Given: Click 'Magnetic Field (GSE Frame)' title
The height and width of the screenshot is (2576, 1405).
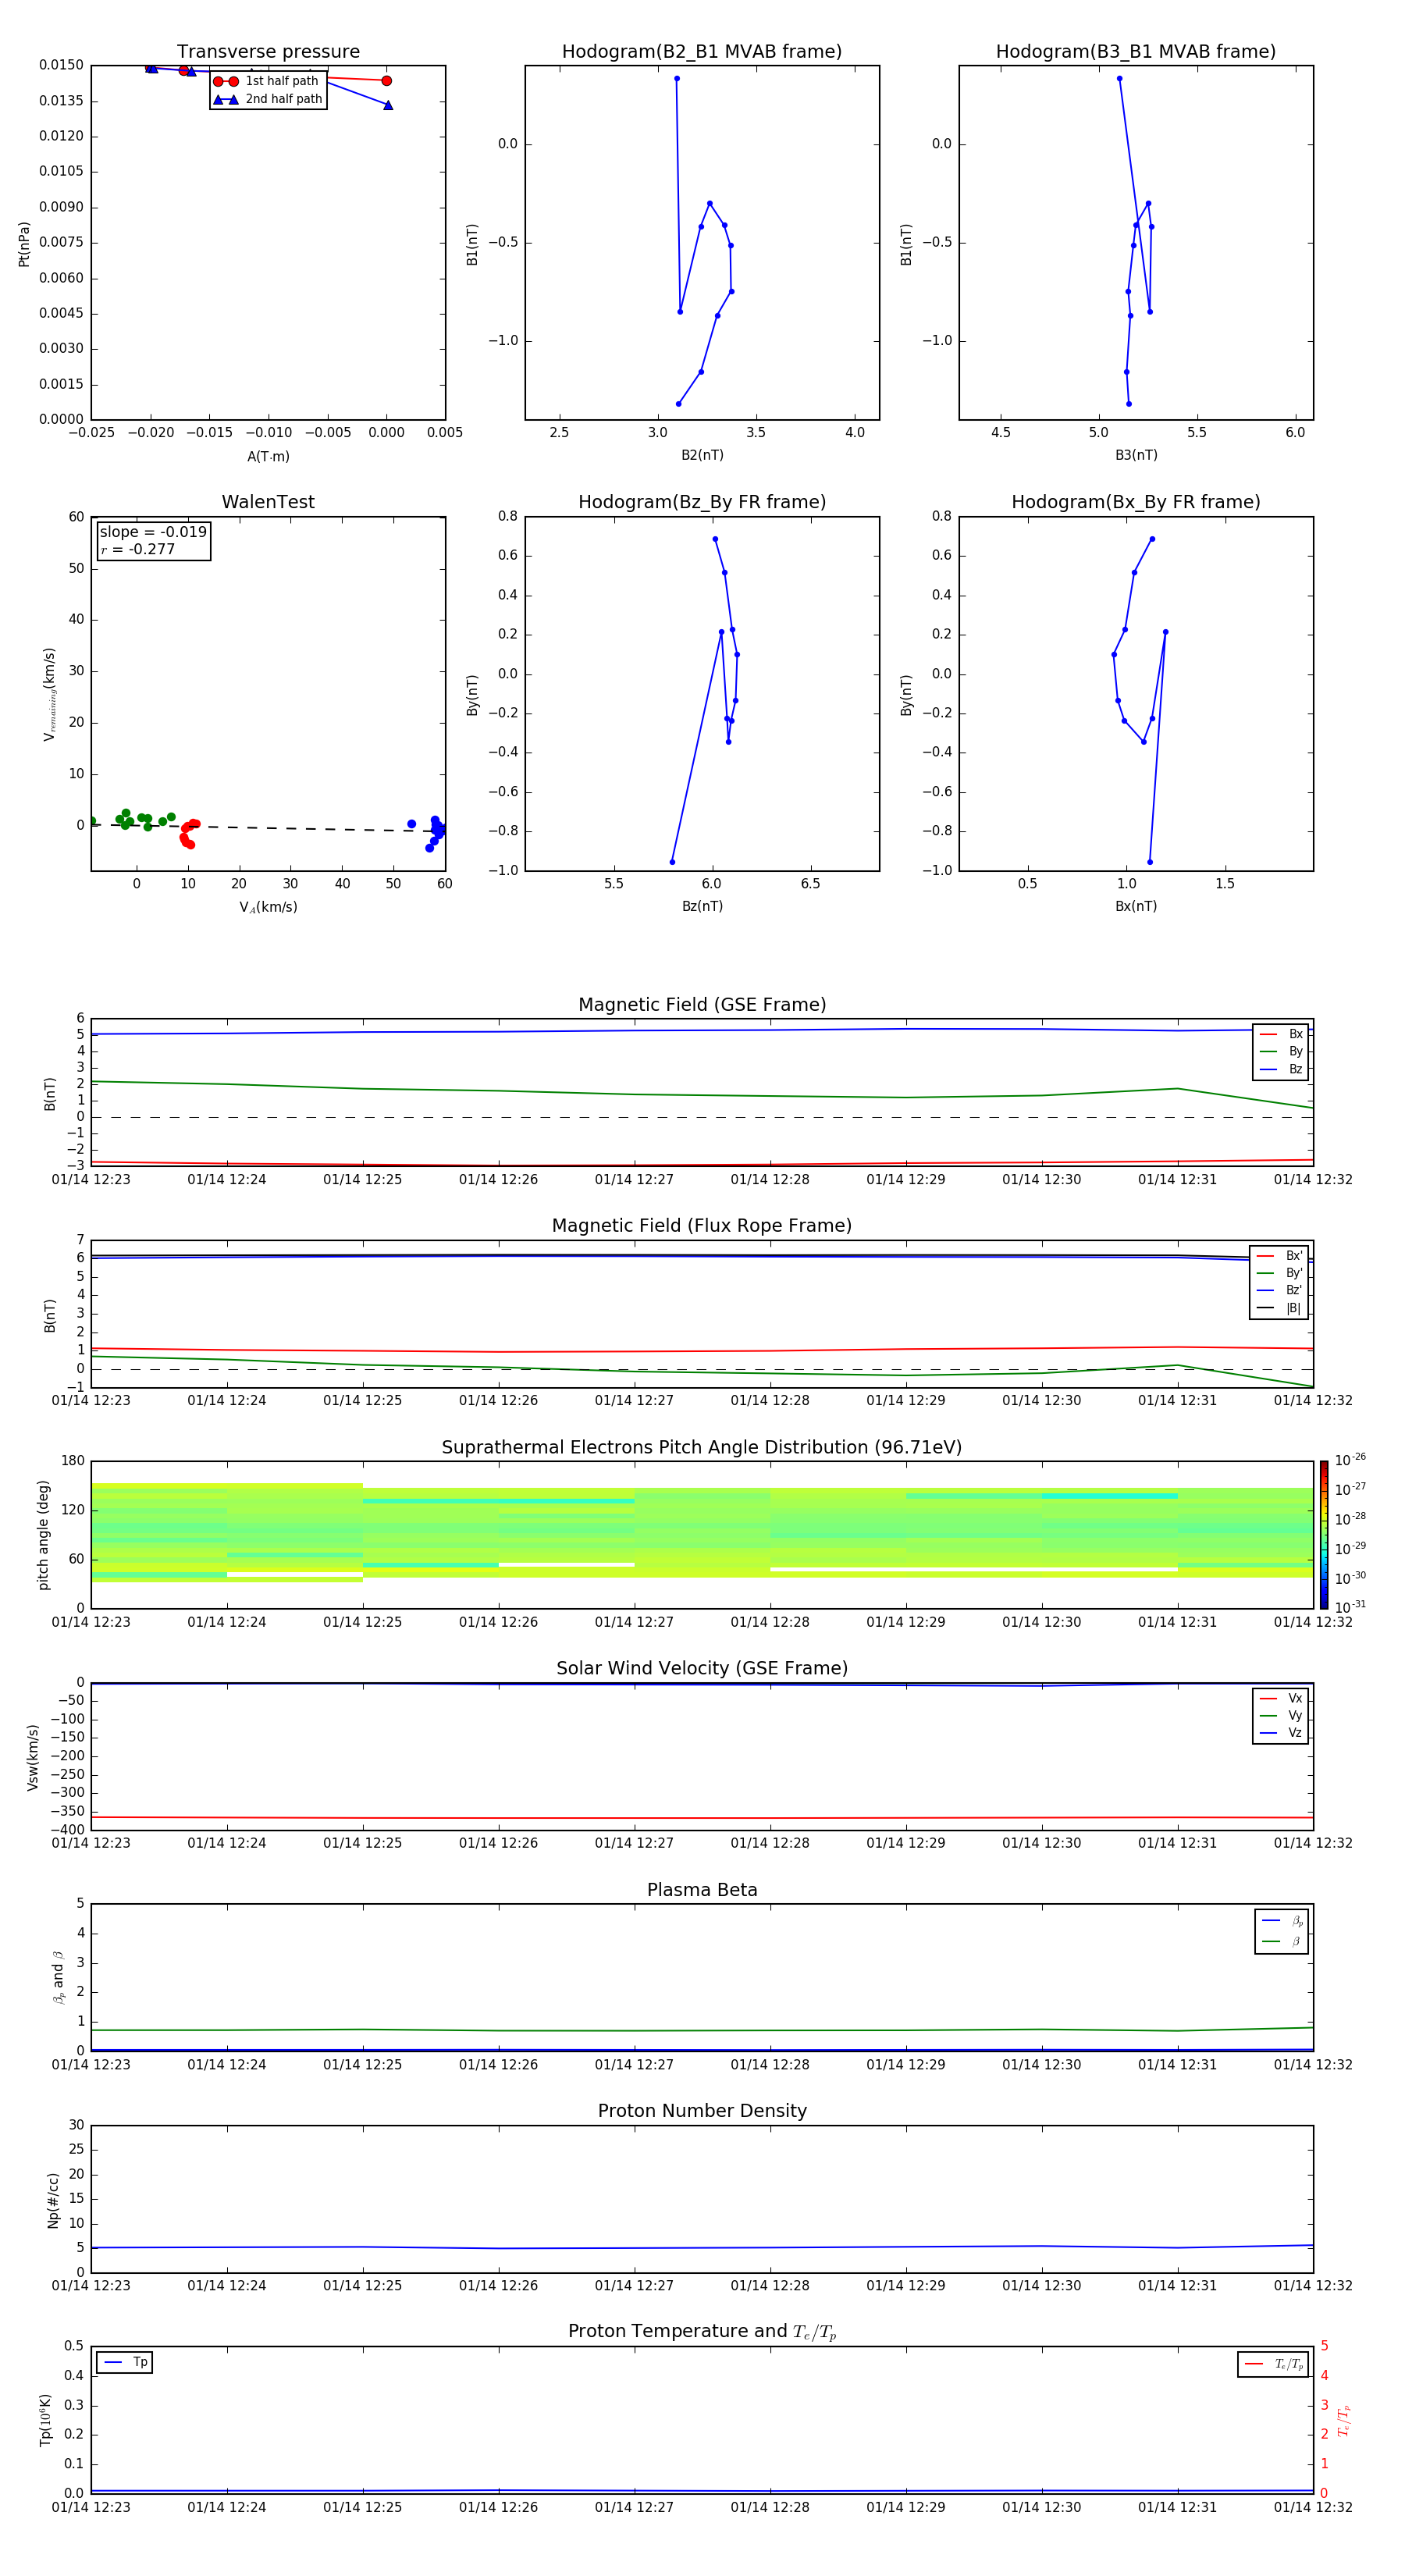Looking at the screenshot, I should coord(702,1005).
